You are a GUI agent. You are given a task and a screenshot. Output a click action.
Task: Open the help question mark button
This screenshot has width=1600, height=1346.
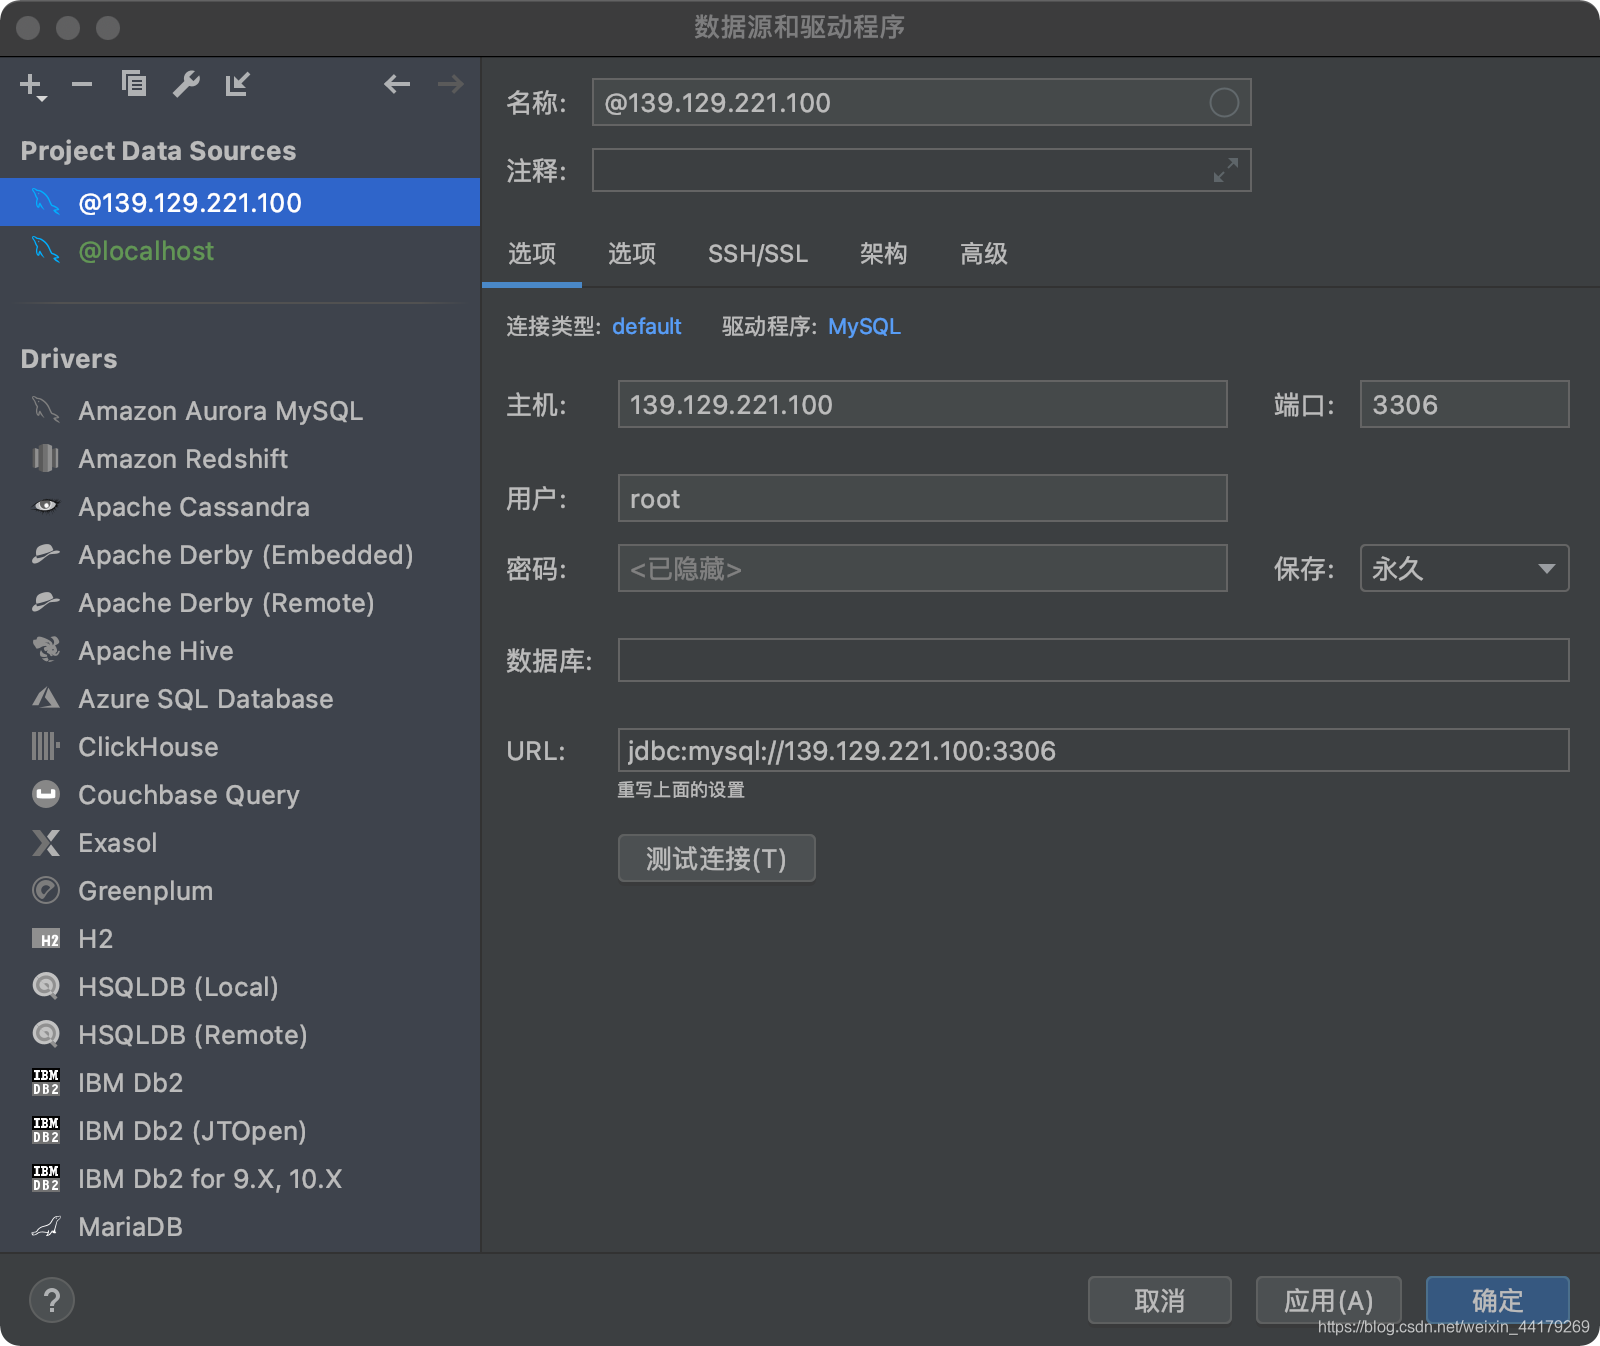52,1300
